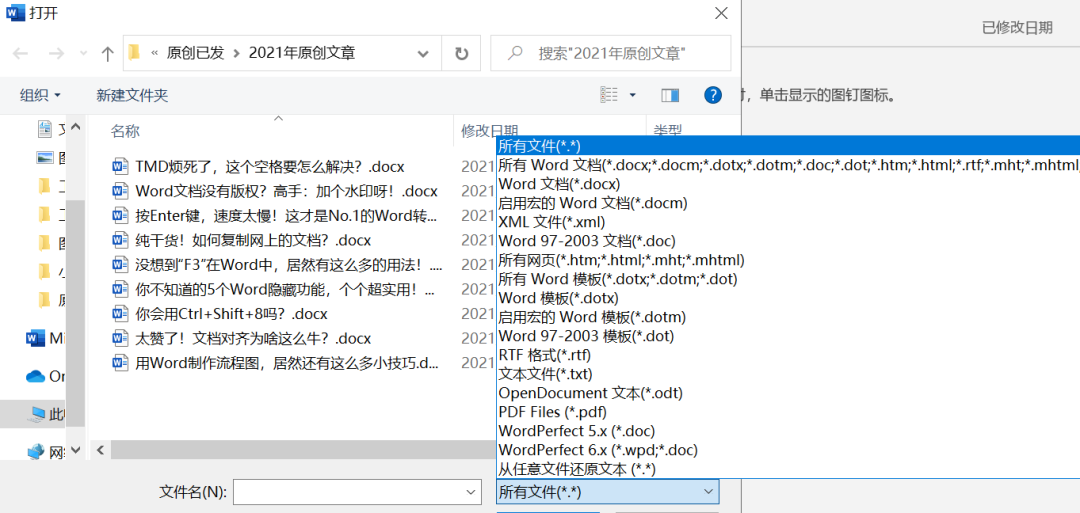The width and height of the screenshot is (1080, 513).
Task: Click Word icon of 太赞了 file
Action: [x=121, y=339]
